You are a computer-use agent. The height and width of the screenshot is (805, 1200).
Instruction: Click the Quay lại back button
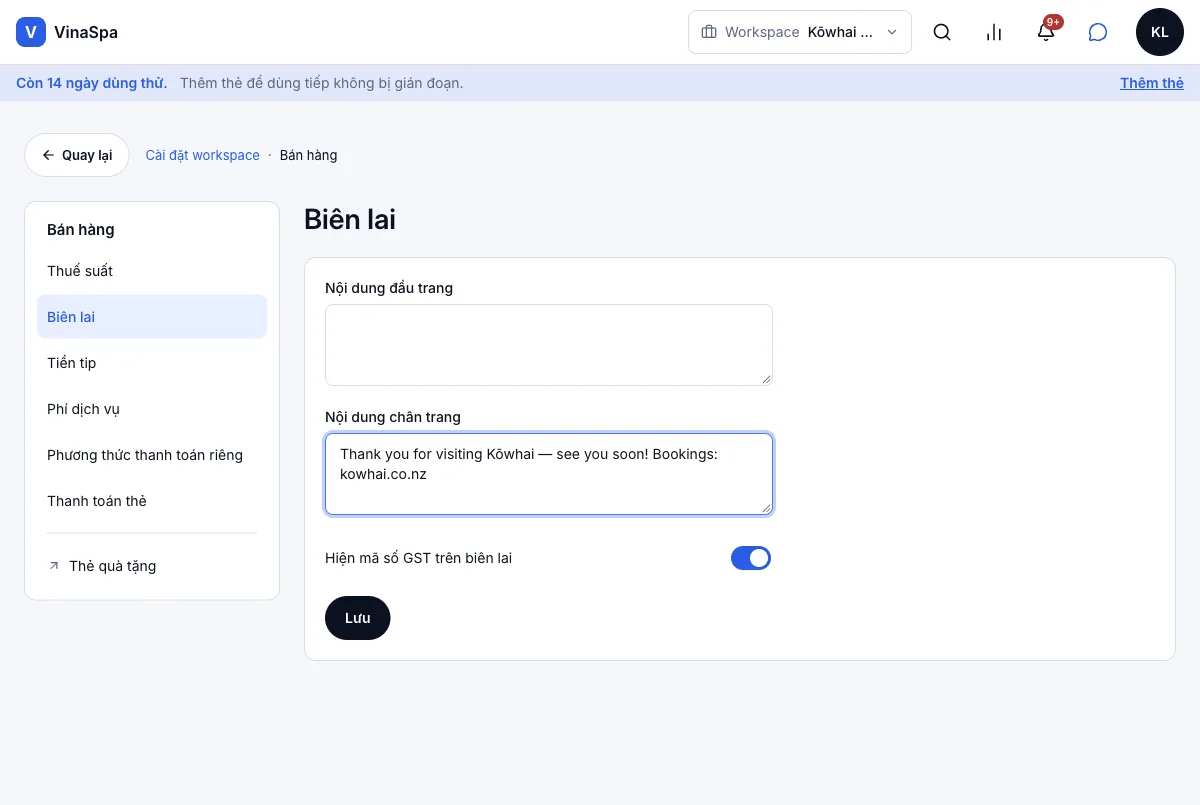[x=77, y=155]
